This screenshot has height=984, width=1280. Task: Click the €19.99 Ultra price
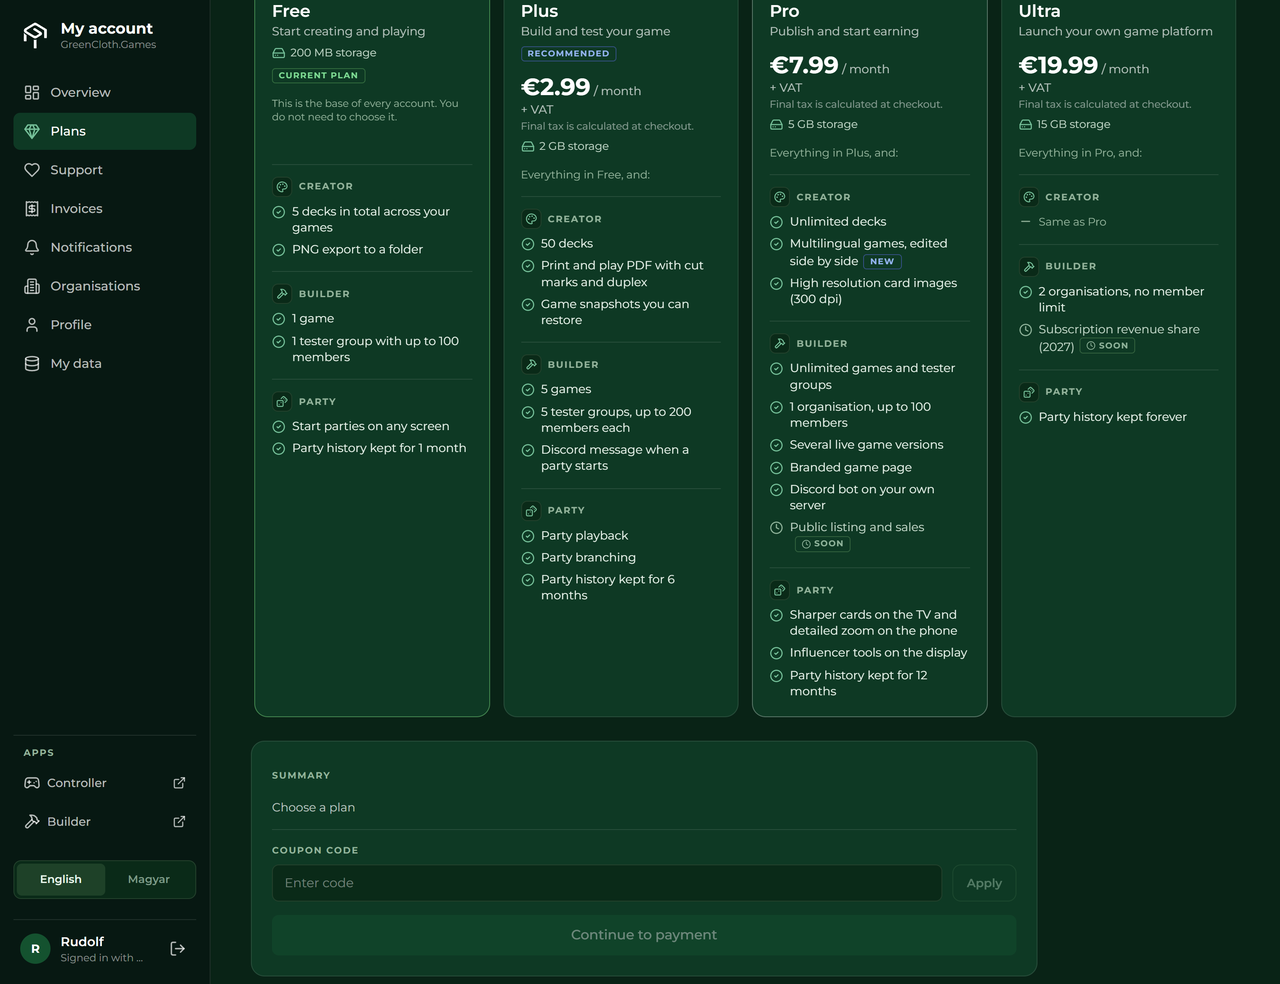click(x=1058, y=65)
